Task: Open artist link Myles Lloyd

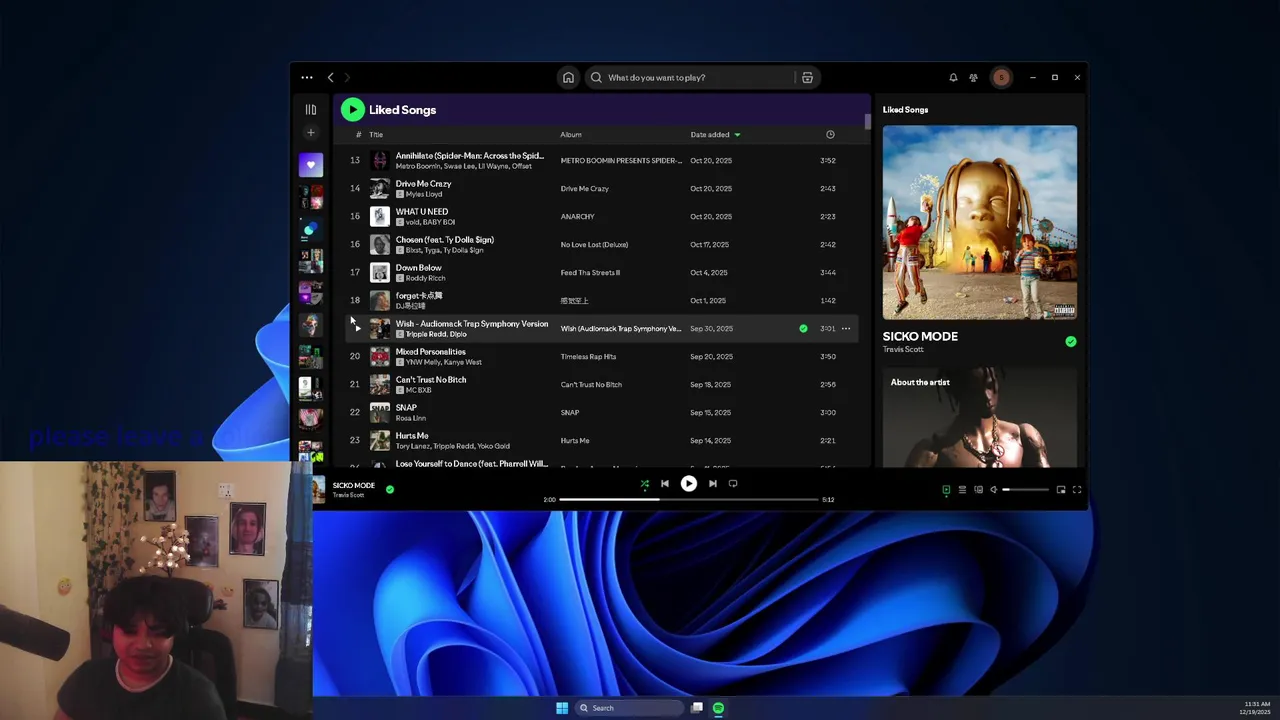Action: tap(425, 194)
